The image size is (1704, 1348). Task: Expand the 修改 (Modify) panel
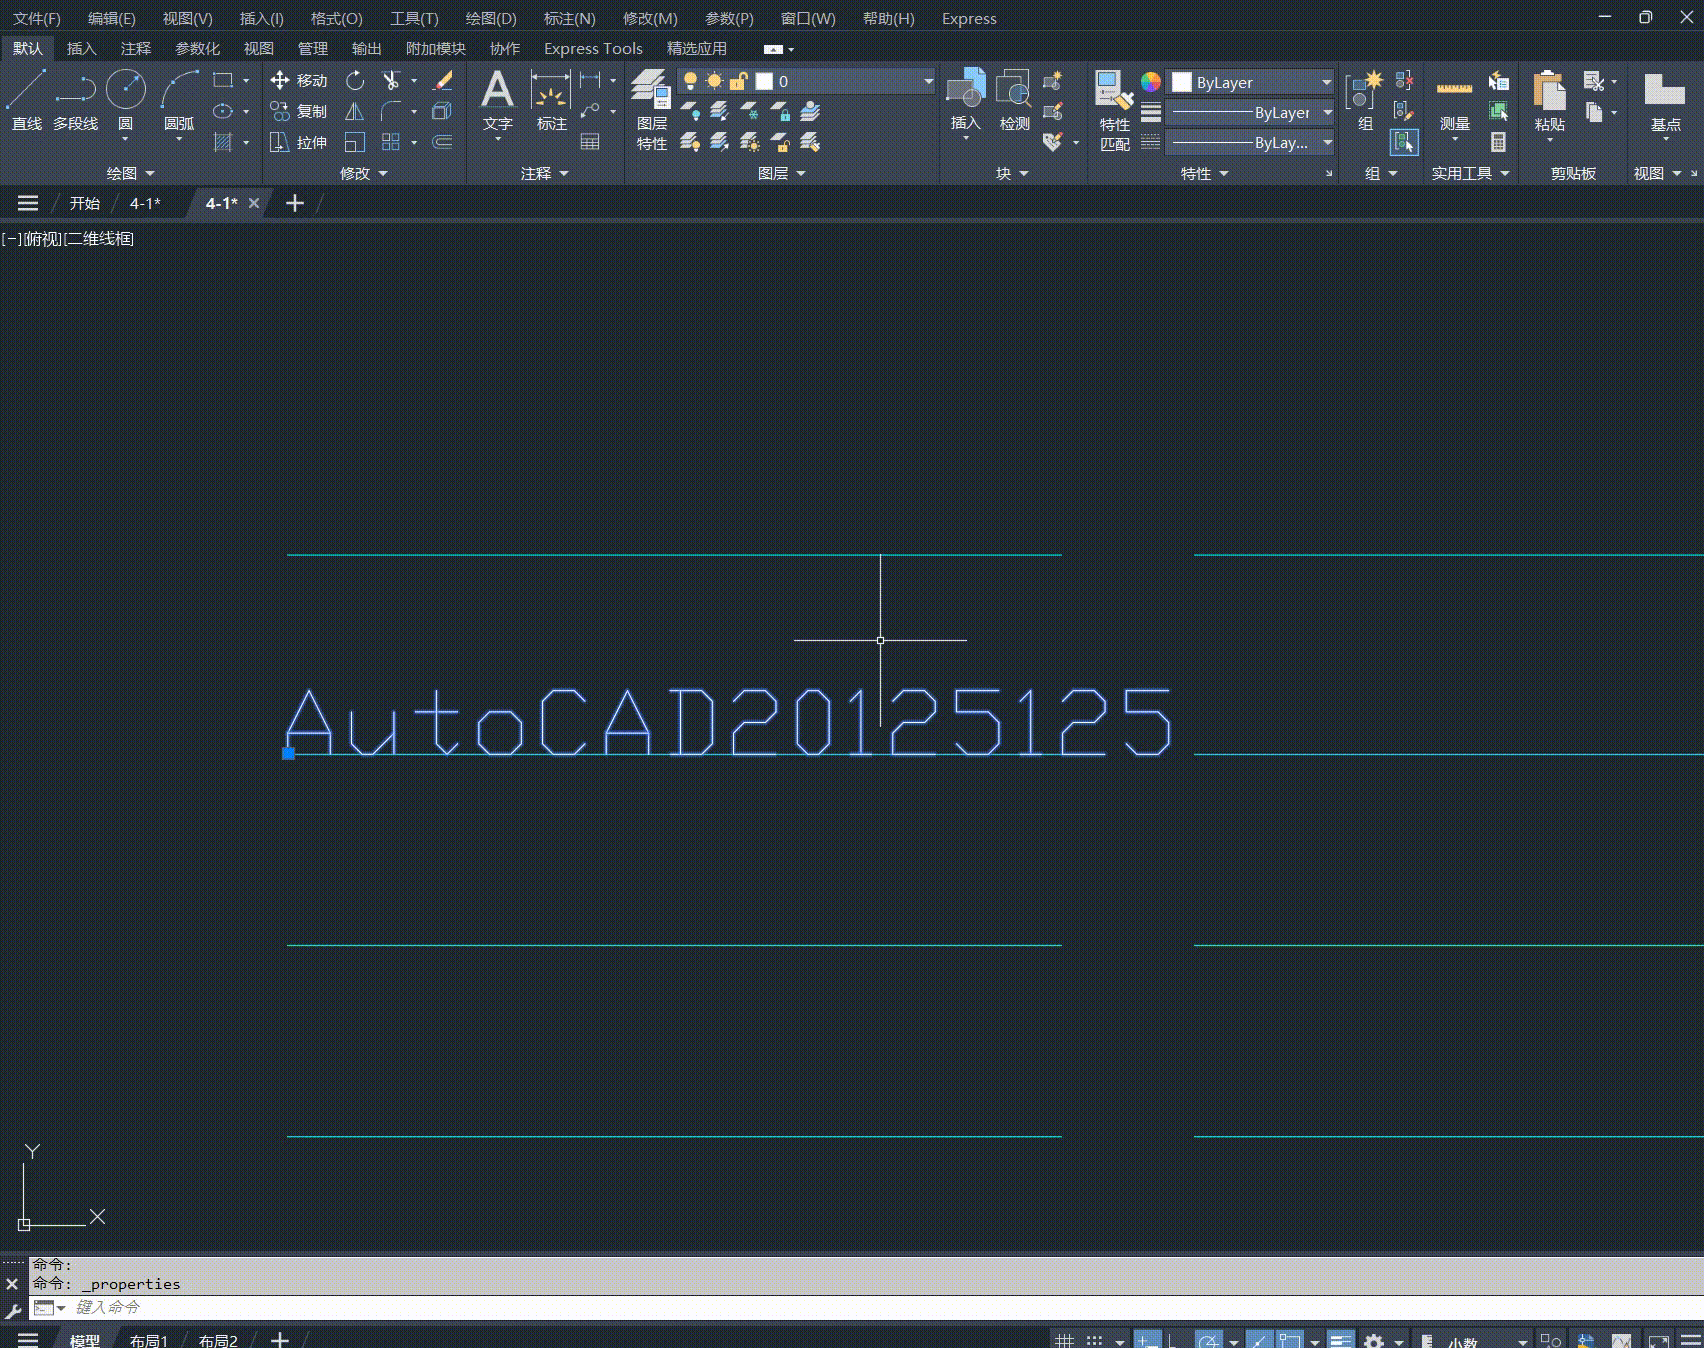363,173
